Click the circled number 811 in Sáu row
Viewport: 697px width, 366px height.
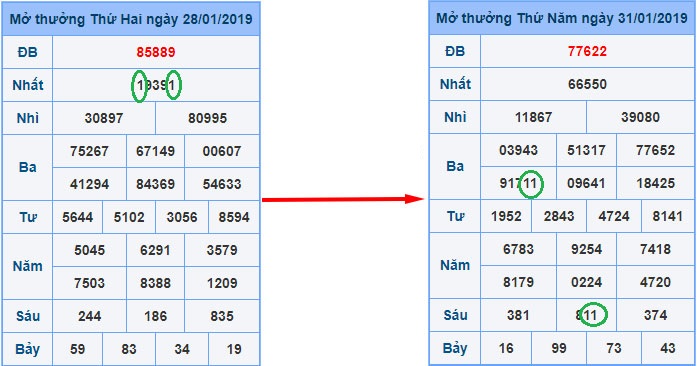(x=586, y=315)
